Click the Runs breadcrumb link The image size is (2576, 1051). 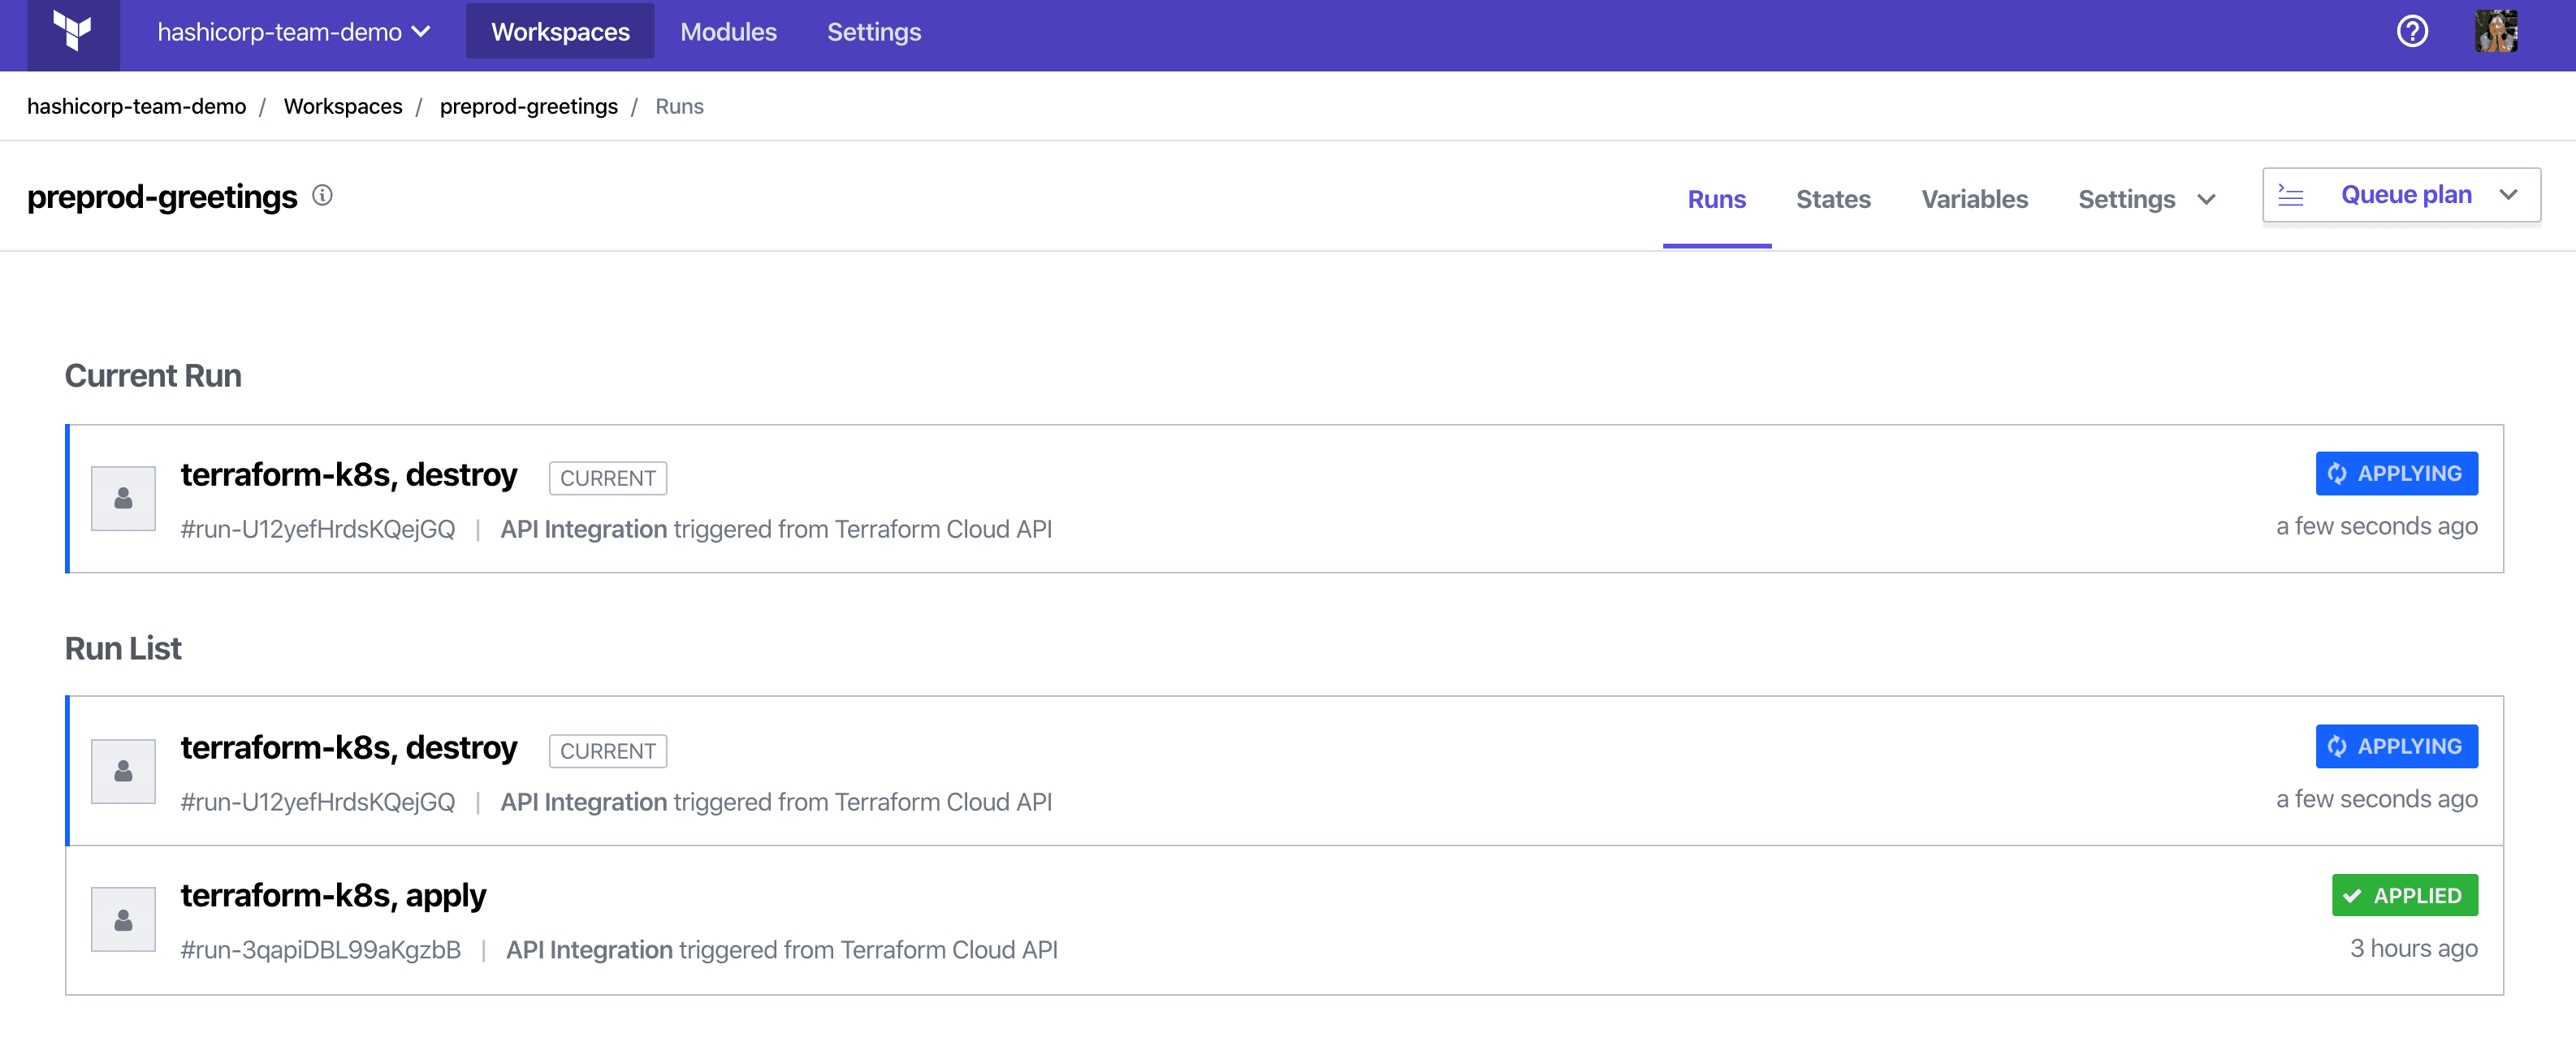click(x=680, y=106)
